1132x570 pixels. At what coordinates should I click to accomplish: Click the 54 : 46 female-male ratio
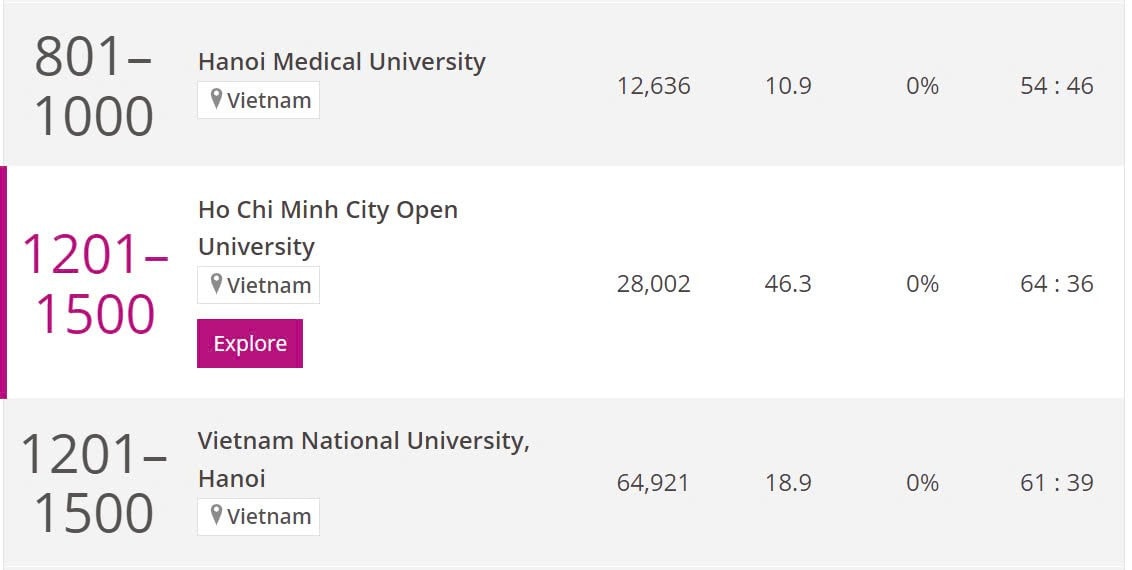click(1057, 86)
